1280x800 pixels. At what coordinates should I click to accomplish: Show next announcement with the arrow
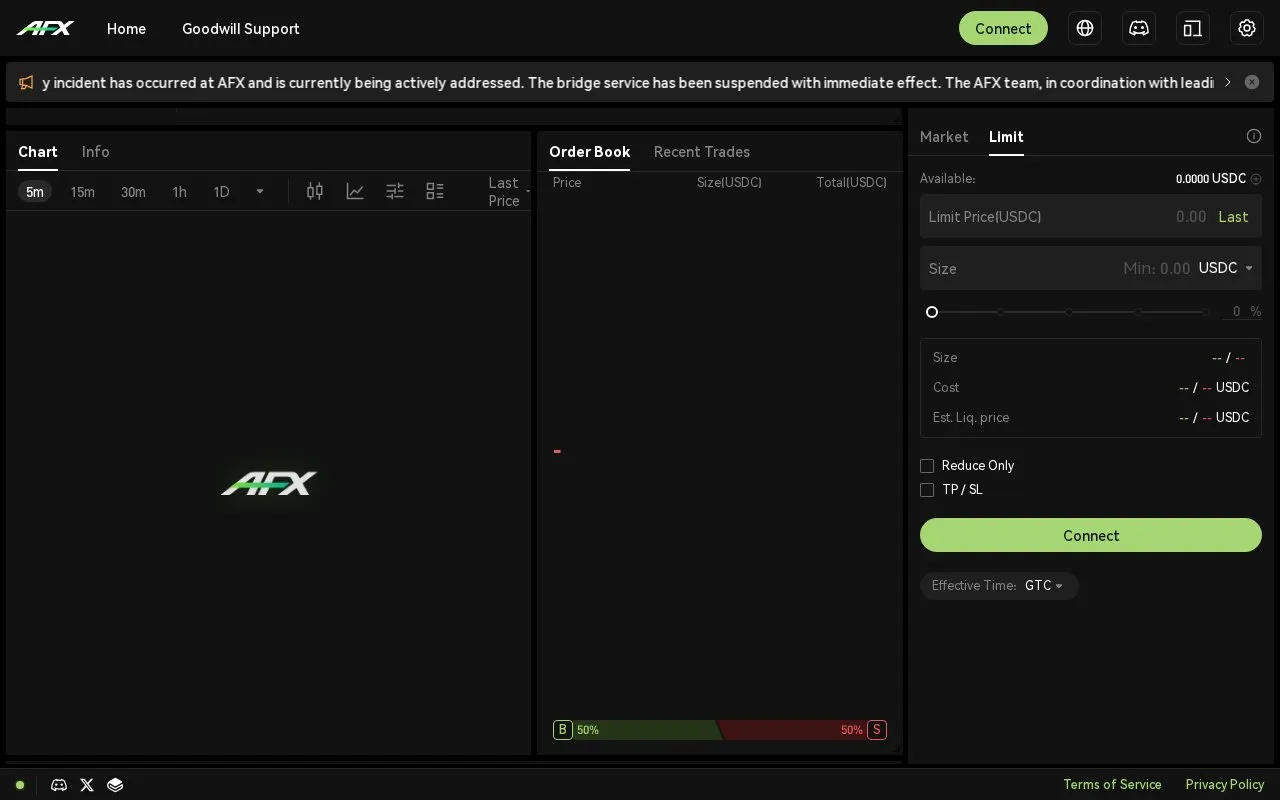1228,82
